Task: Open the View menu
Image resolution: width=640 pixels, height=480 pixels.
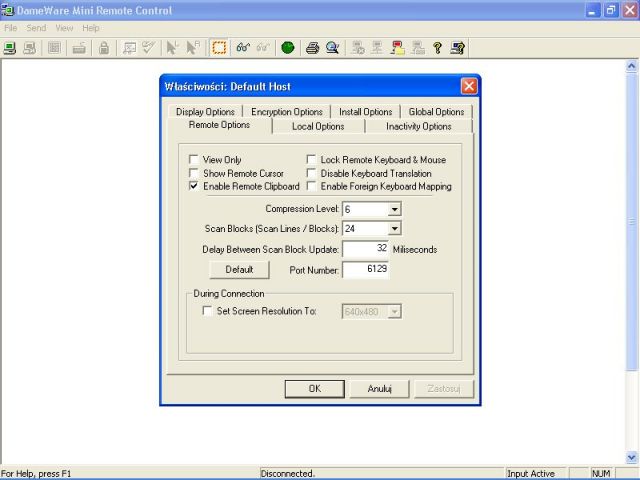Action: [x=64, y=28]
